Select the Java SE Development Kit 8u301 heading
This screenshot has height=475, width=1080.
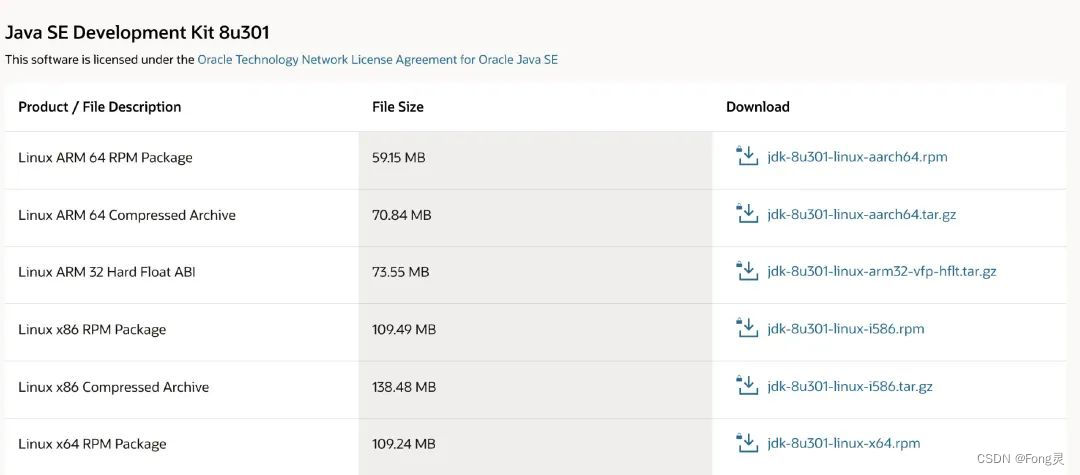click(x=137, y=32)
